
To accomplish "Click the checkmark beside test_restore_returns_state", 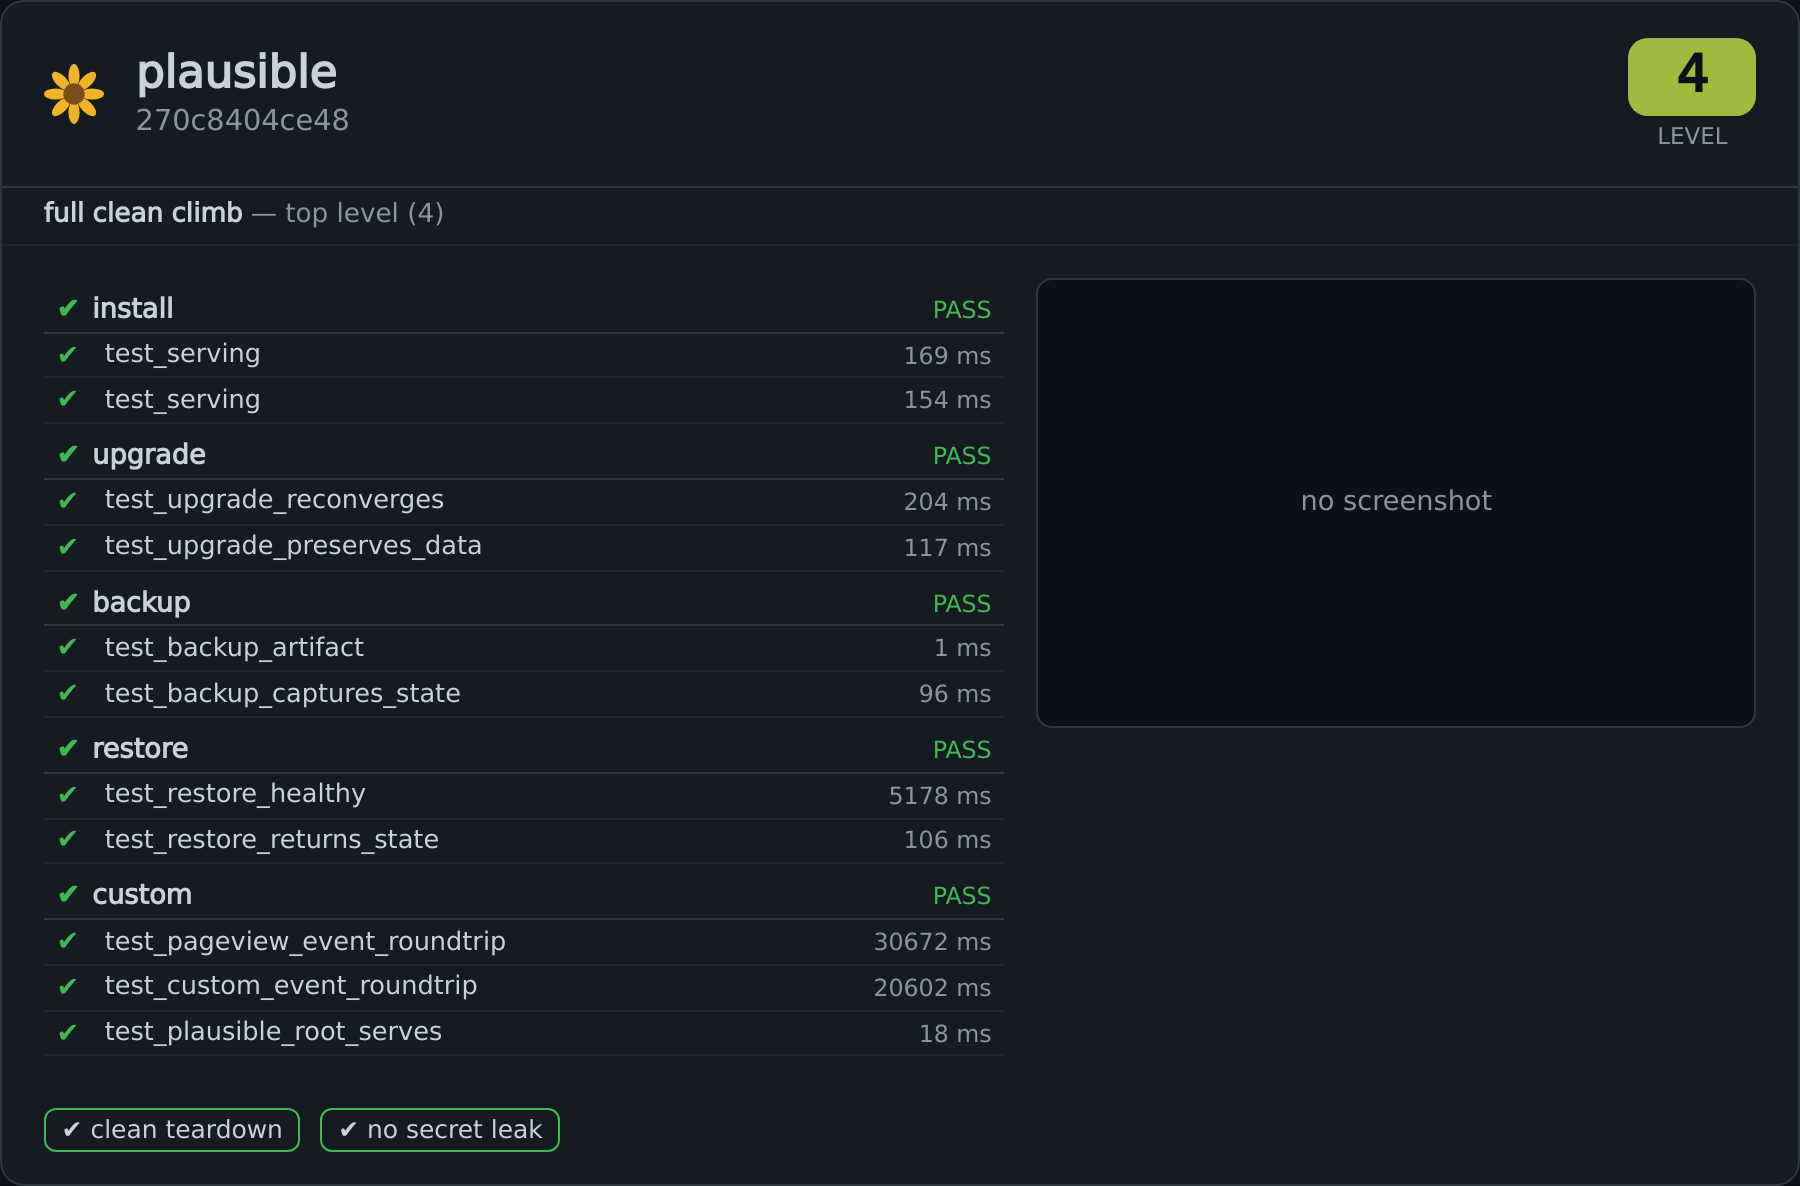I will click(68, 839).
